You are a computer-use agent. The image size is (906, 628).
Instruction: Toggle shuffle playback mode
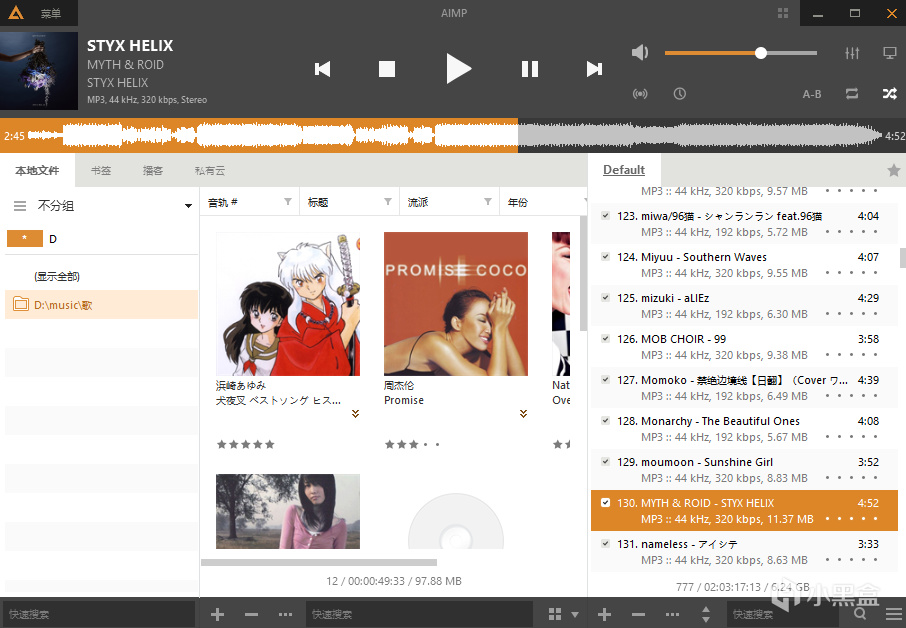click(890, 94)
